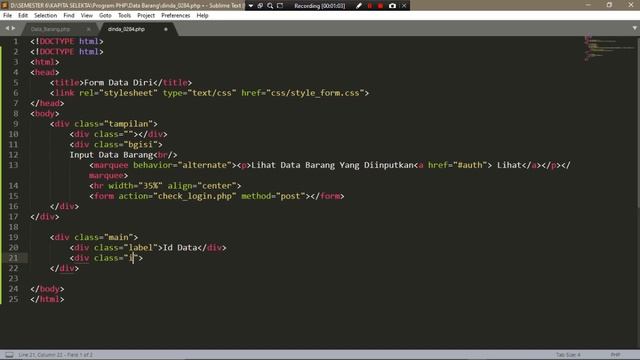
Task: Click the PHP syntax selector in status bar
Action: 615,355
